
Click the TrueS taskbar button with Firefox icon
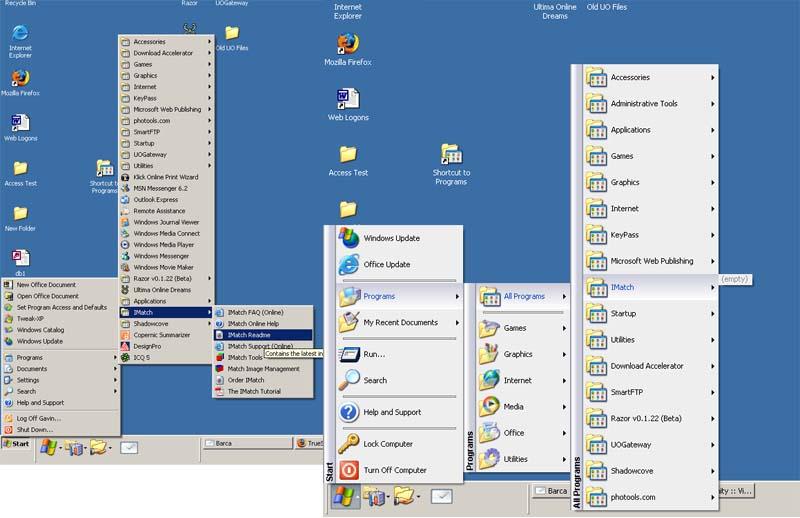(x=309, y=443)
